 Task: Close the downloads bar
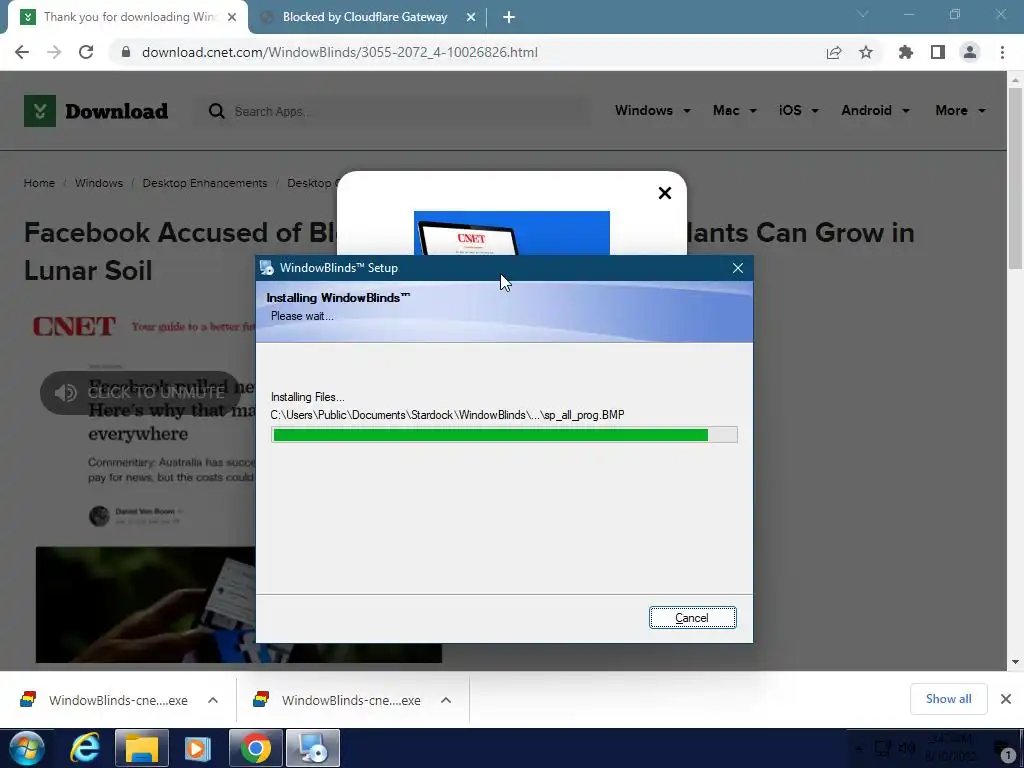tap(1006, 699)
